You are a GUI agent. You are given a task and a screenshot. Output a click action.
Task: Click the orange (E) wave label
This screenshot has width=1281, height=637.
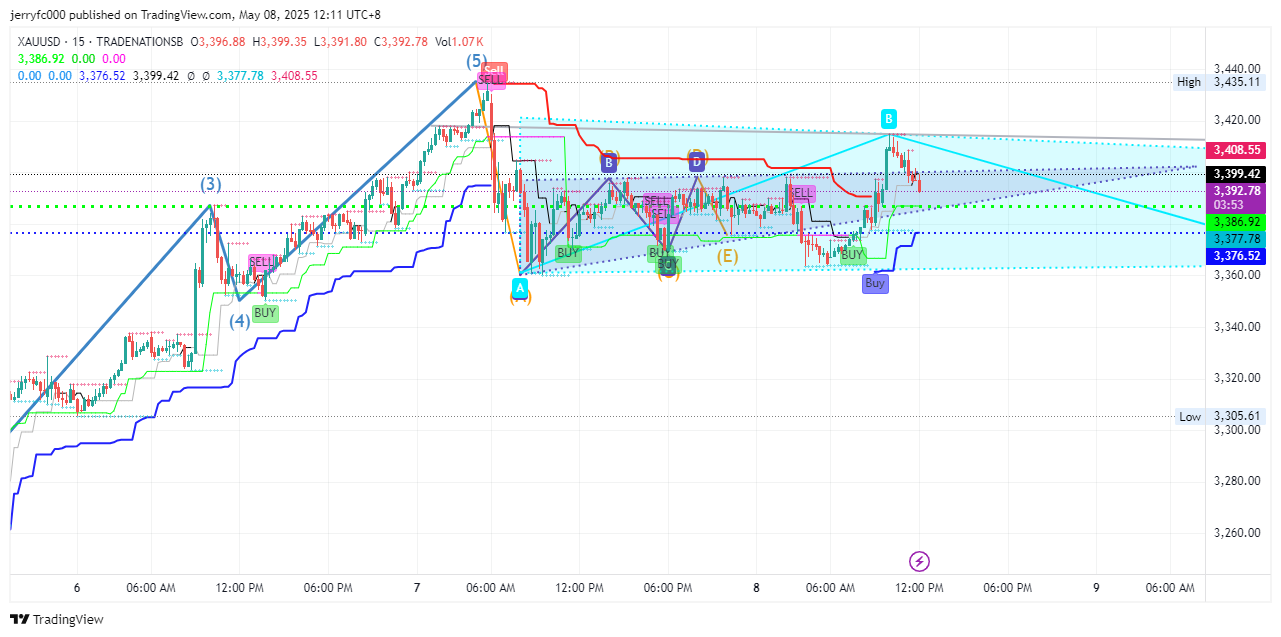pyautogui.click(x=727, y=256)
